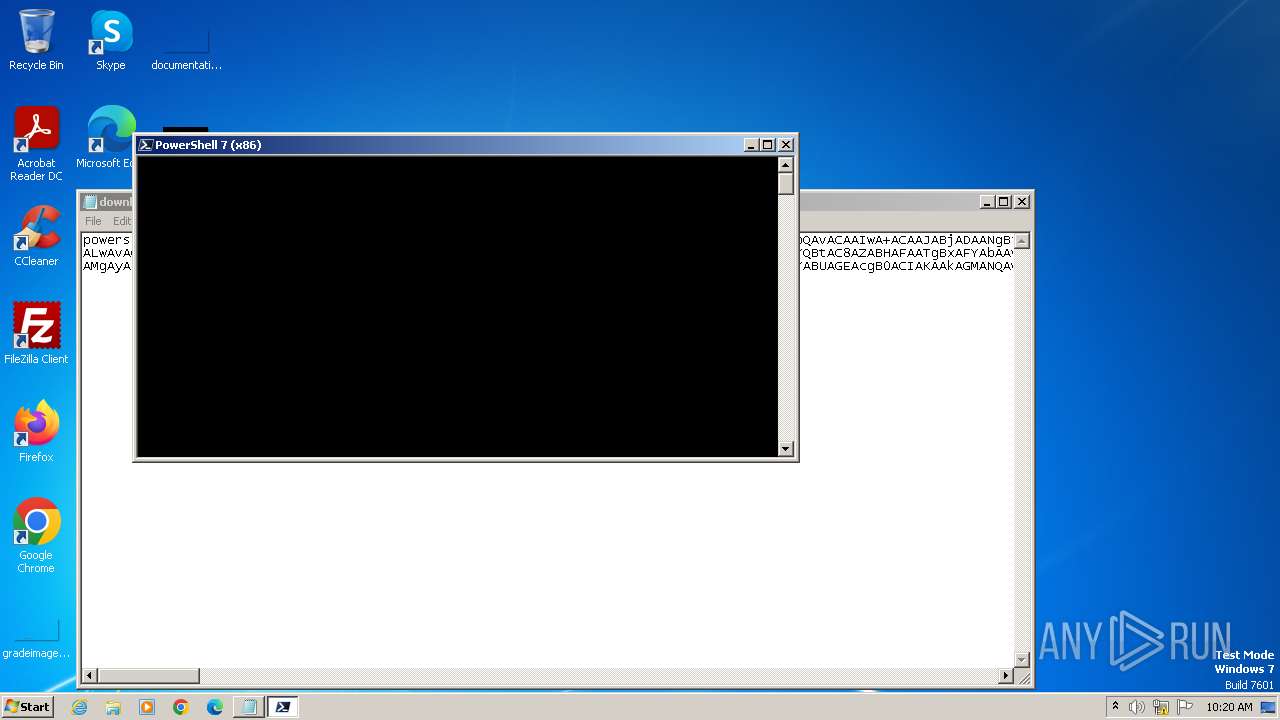Screen dimensions: 1280x720
Task: Open the volume speaker tray icon
Action: click(1137, 707)
